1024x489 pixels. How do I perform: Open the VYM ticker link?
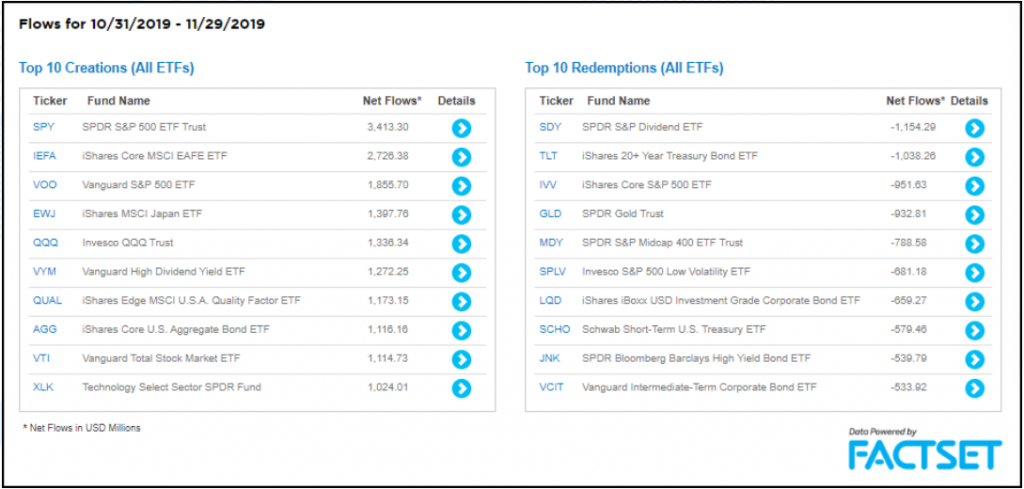tap(44, 271)
